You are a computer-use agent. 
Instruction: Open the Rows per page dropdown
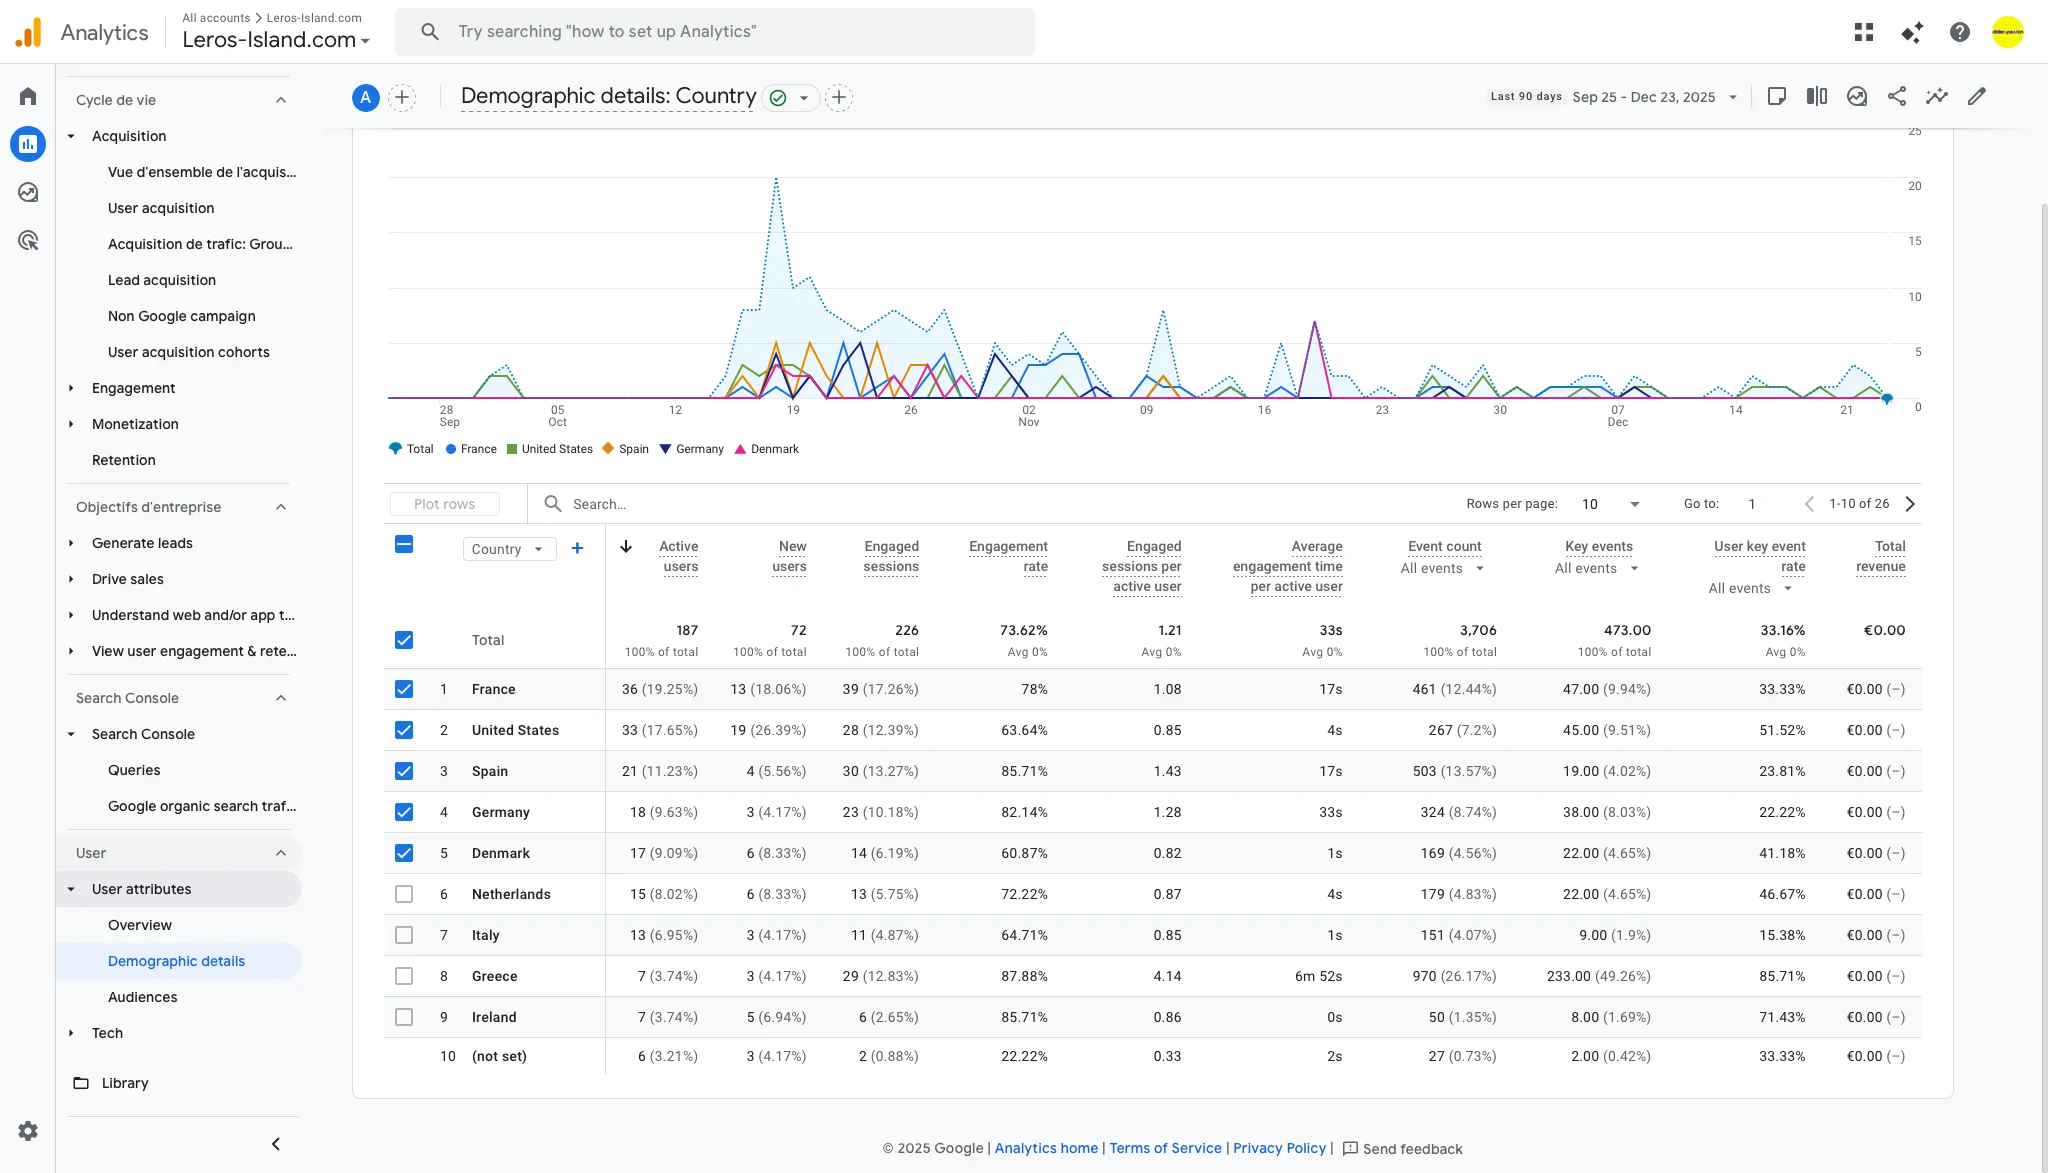[1611, 504]
